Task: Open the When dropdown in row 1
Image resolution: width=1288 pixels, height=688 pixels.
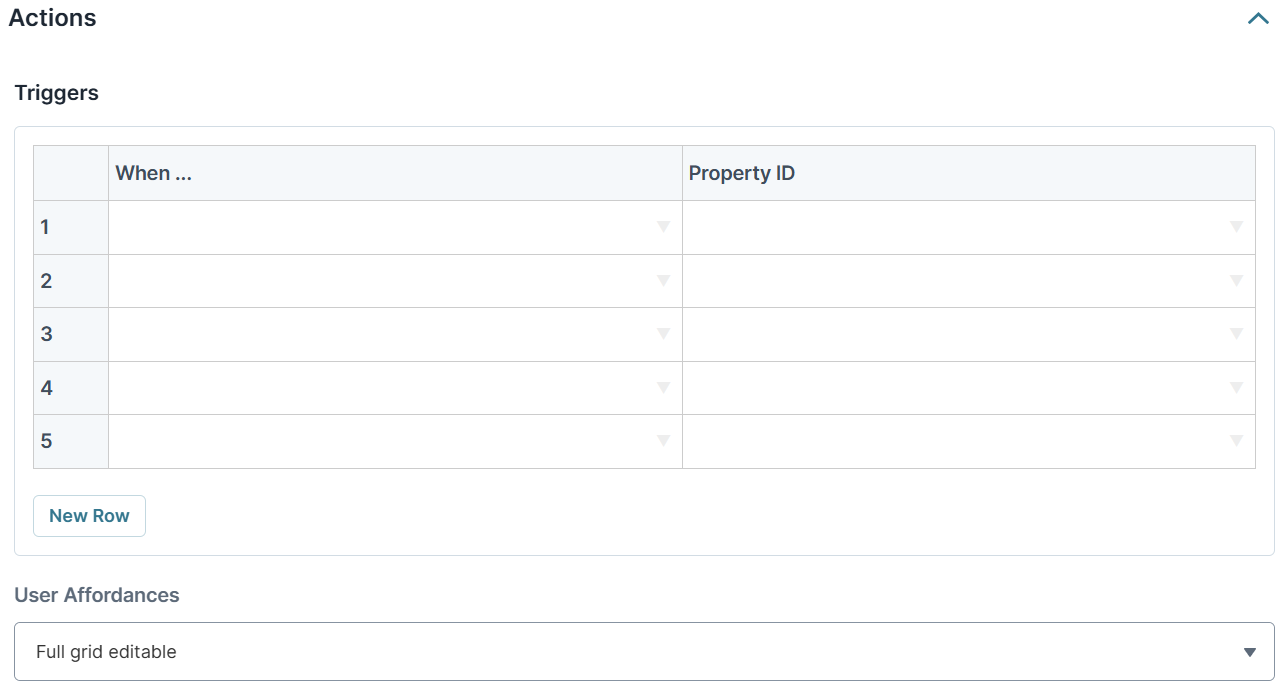Action: 663,227
